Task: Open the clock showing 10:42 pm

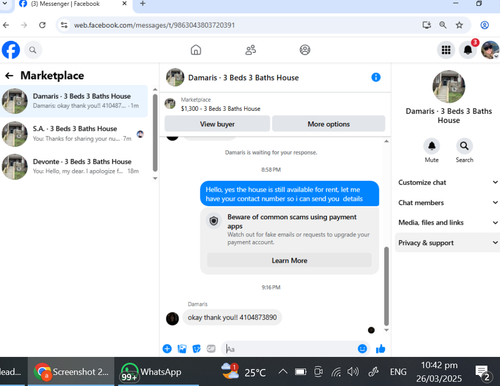Action: click(439, 371)
